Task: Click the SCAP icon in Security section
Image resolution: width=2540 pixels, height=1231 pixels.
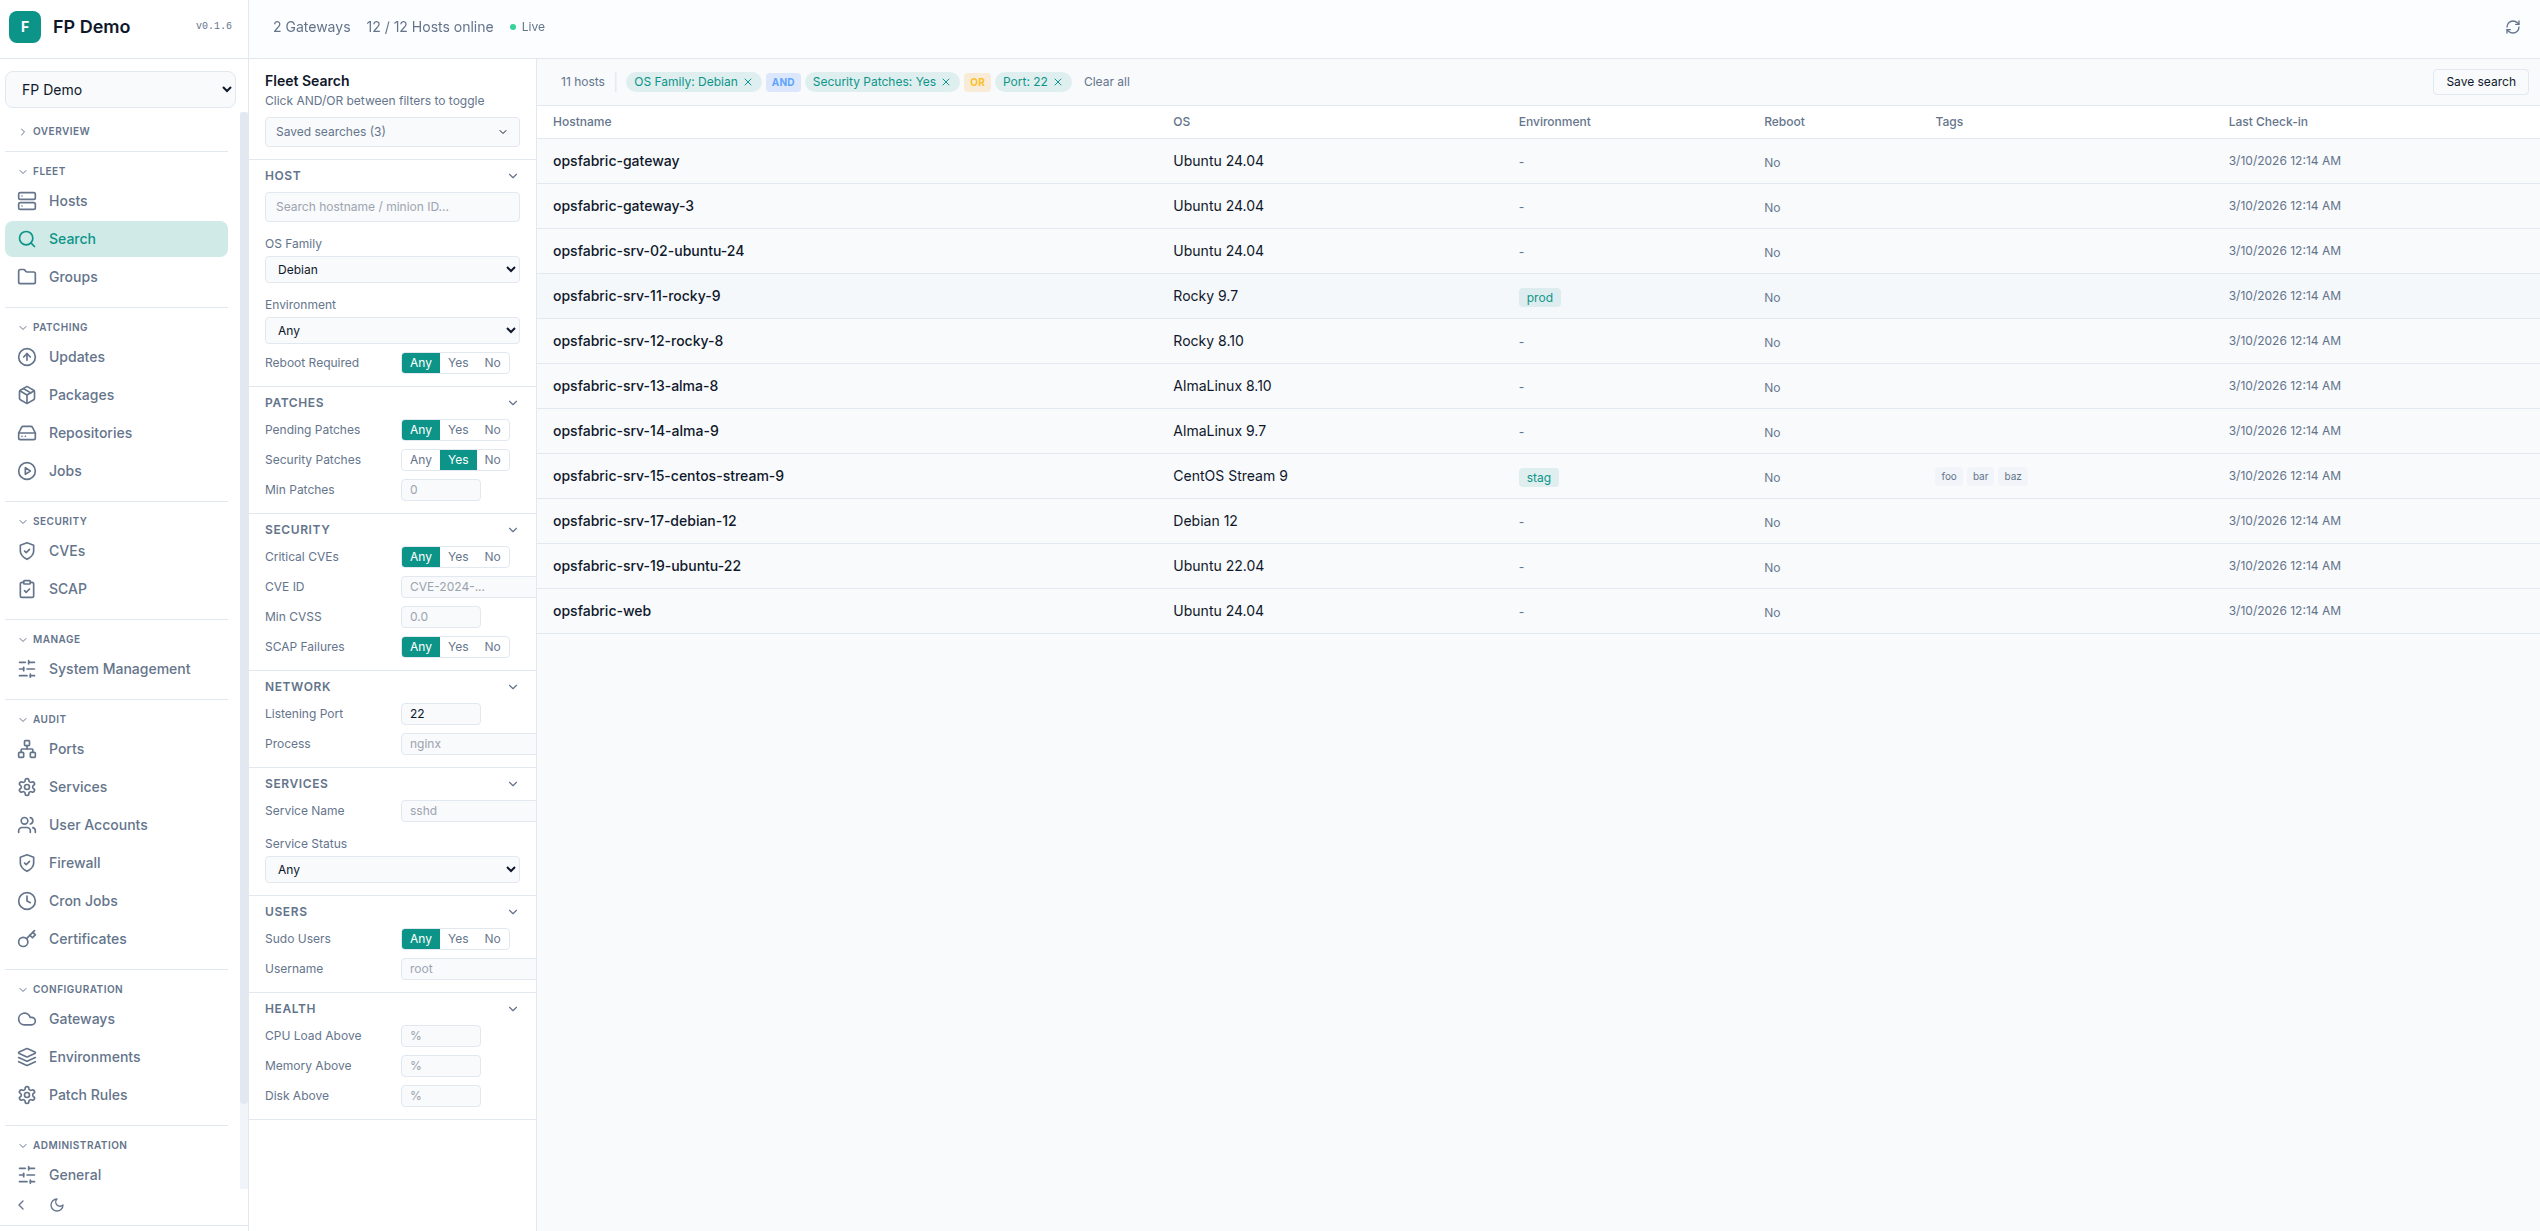Action: [x=27, y=588]
